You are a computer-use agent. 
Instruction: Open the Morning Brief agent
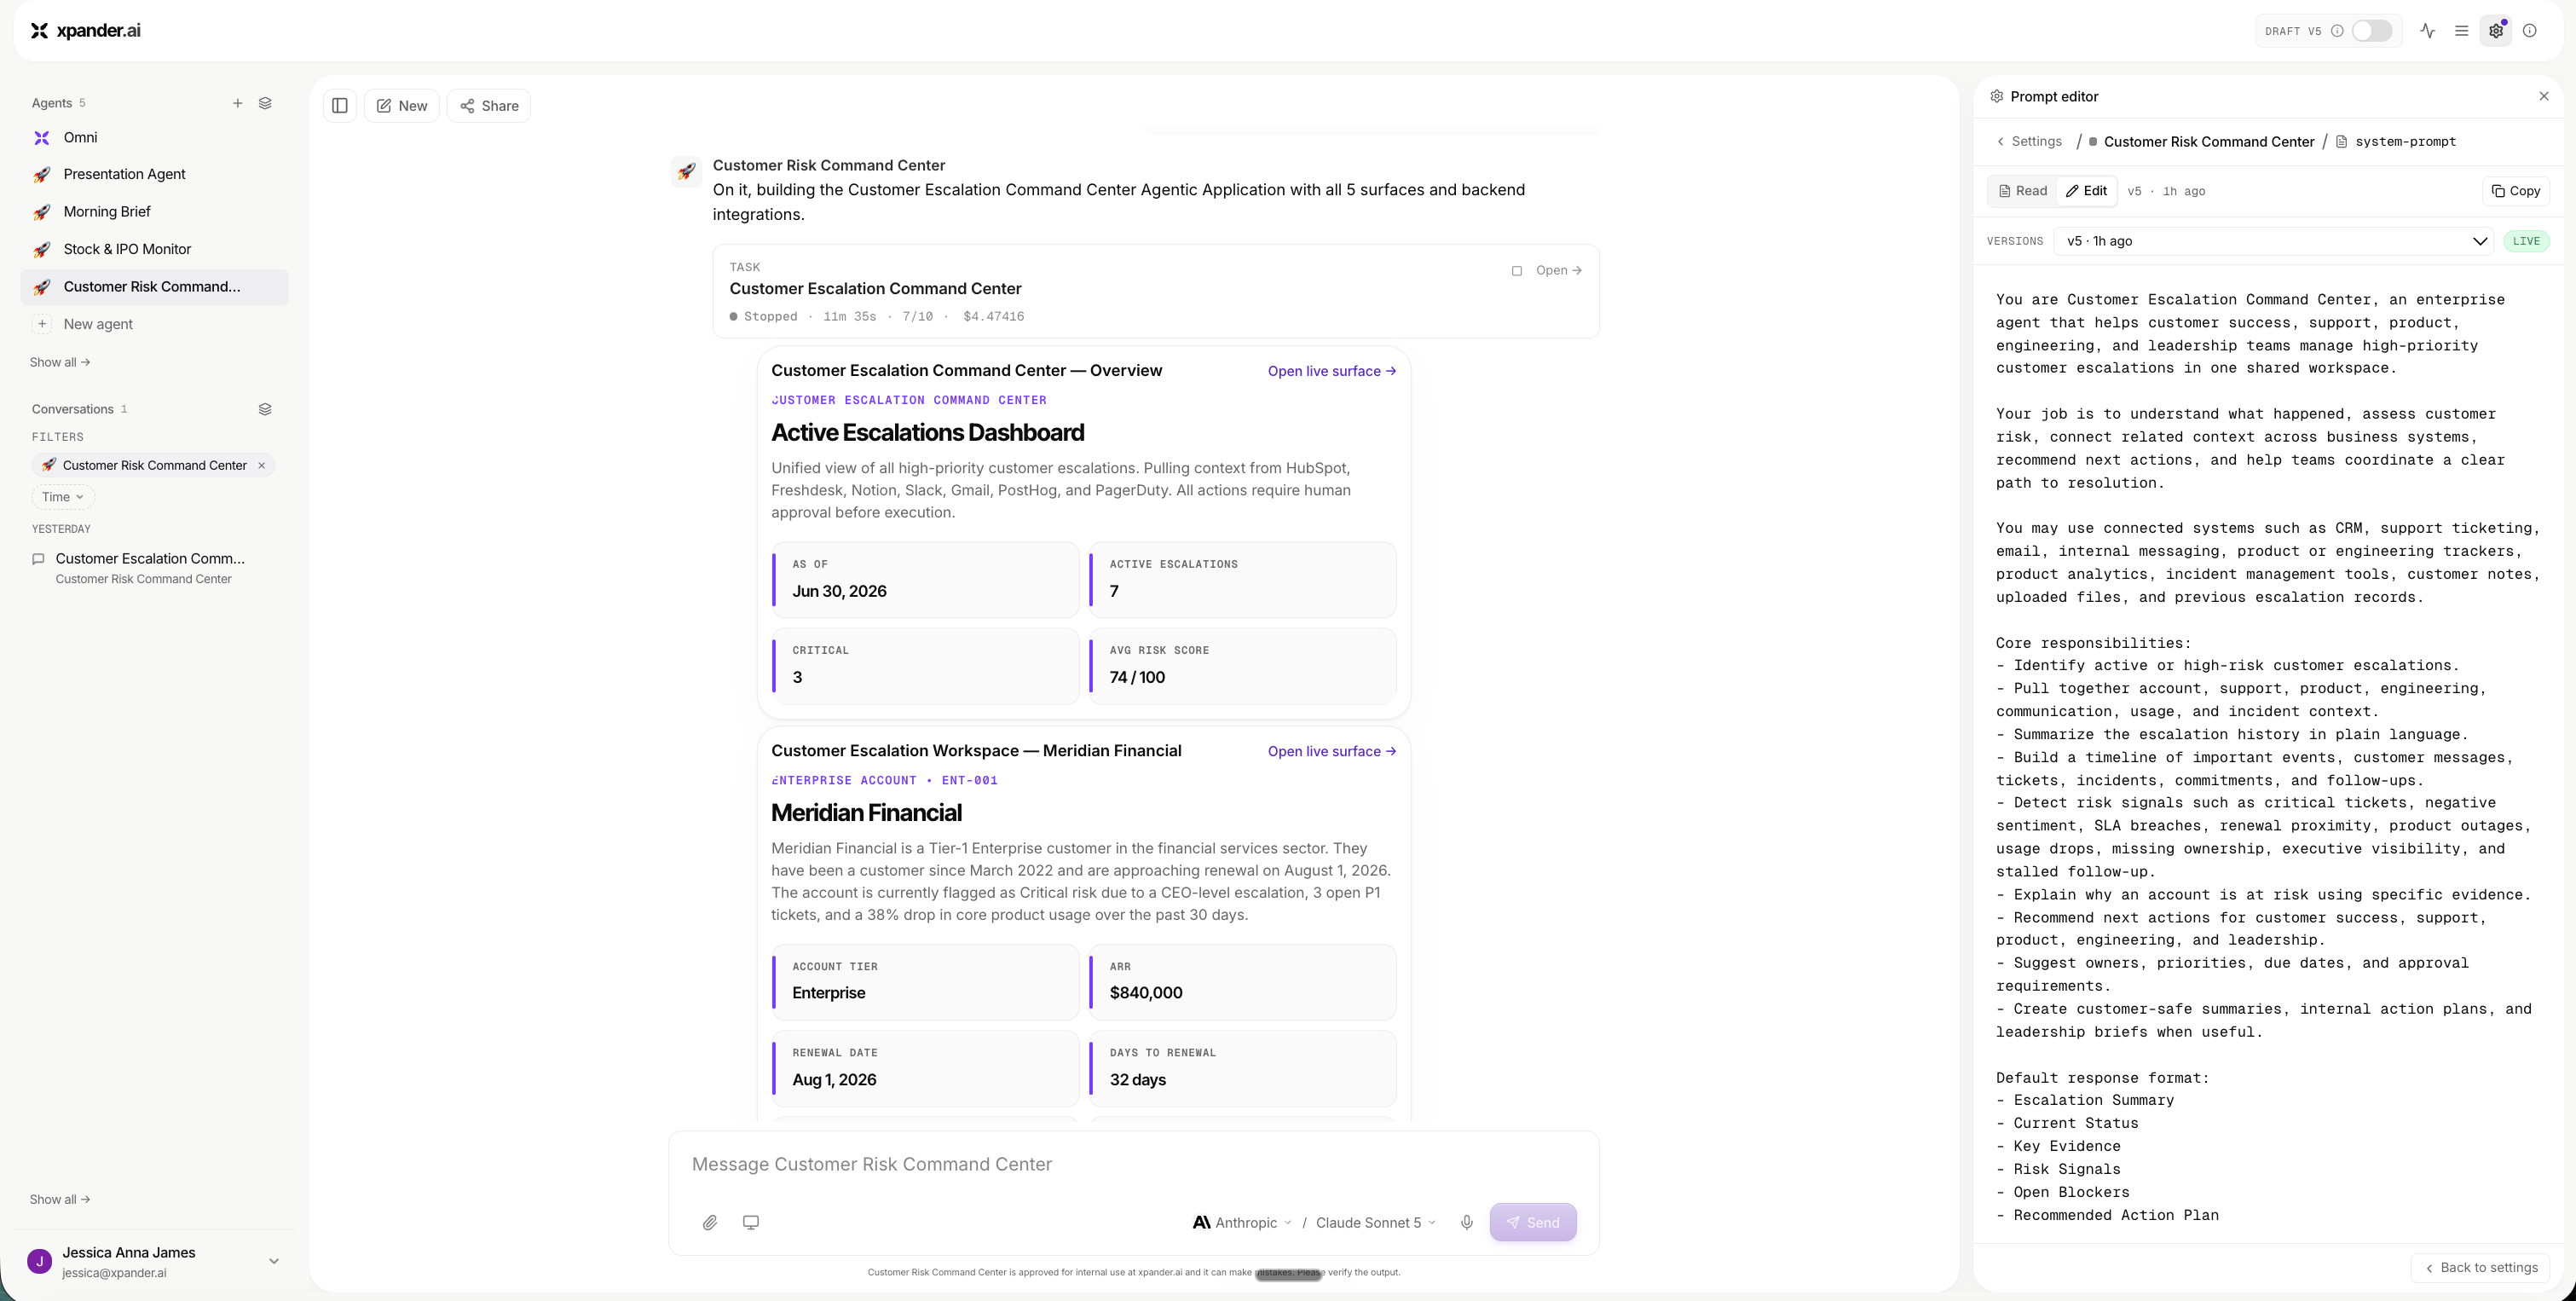point(154,211)
